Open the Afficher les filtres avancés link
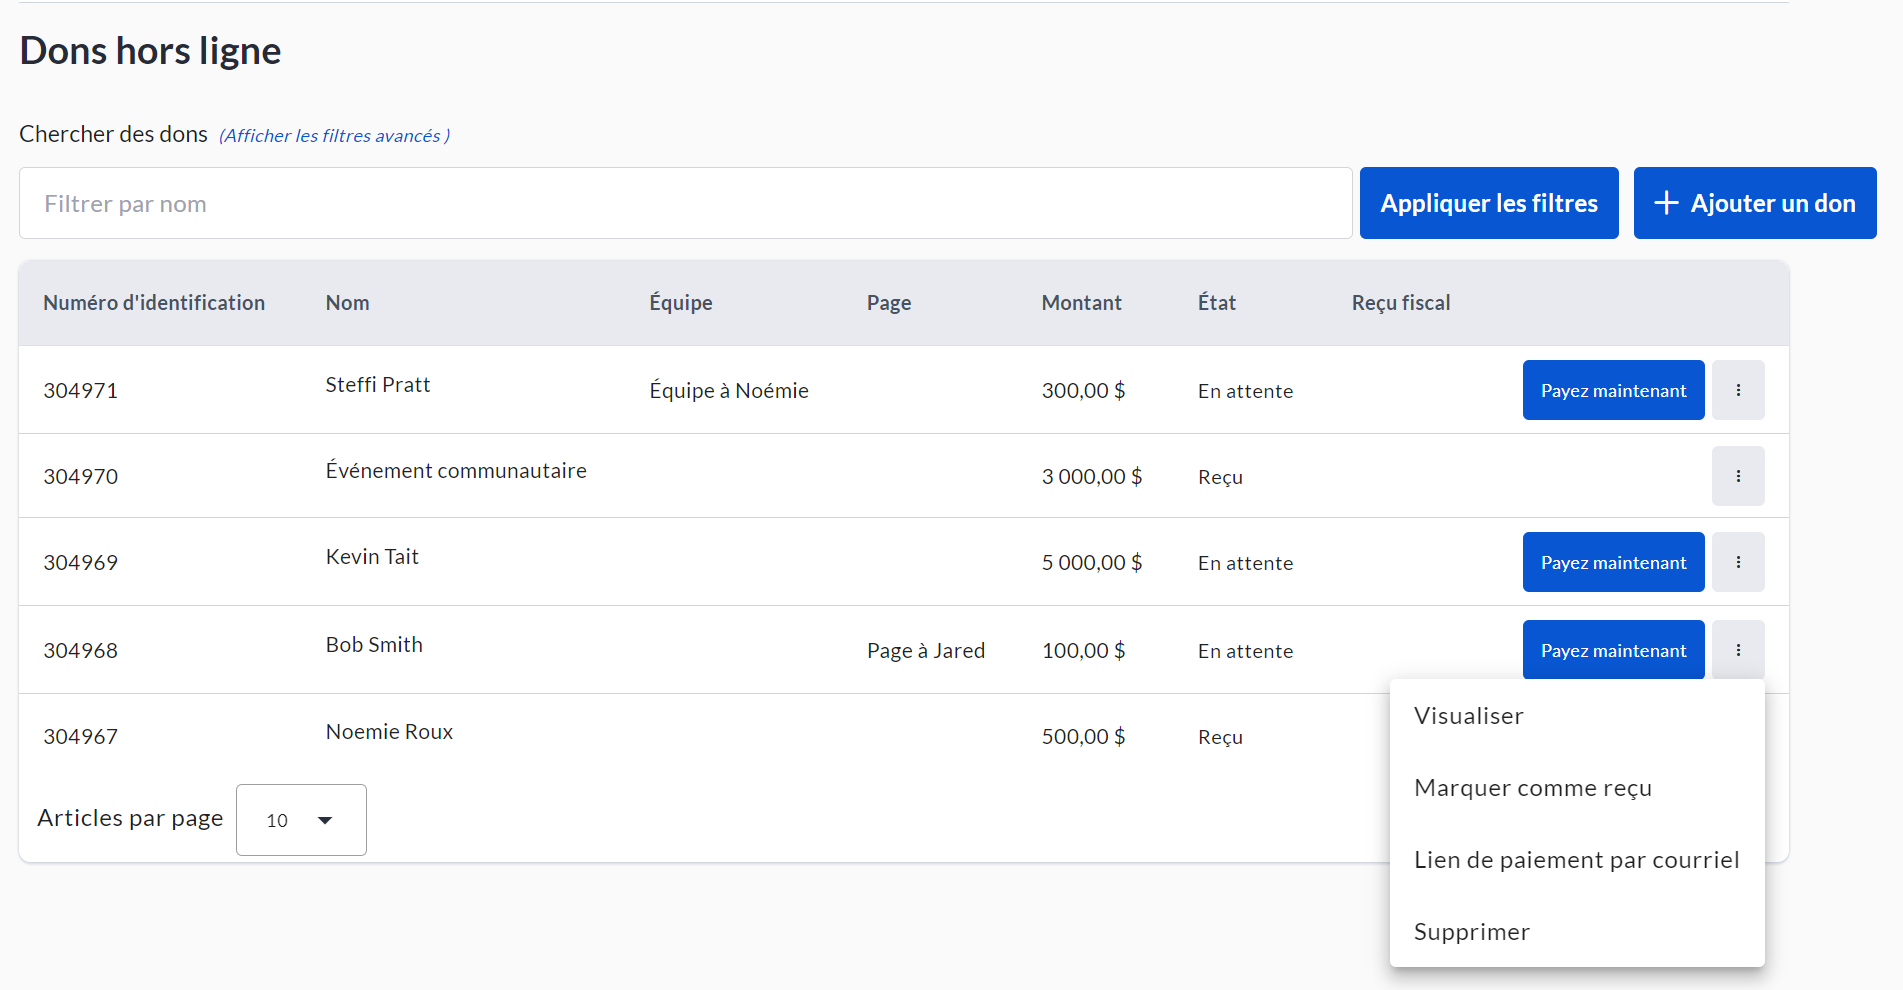 (334, 136)
